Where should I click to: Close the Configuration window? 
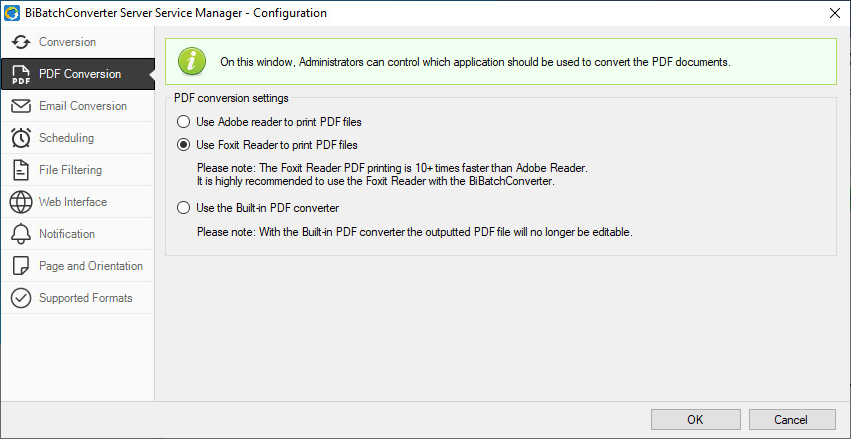[835, 14]
